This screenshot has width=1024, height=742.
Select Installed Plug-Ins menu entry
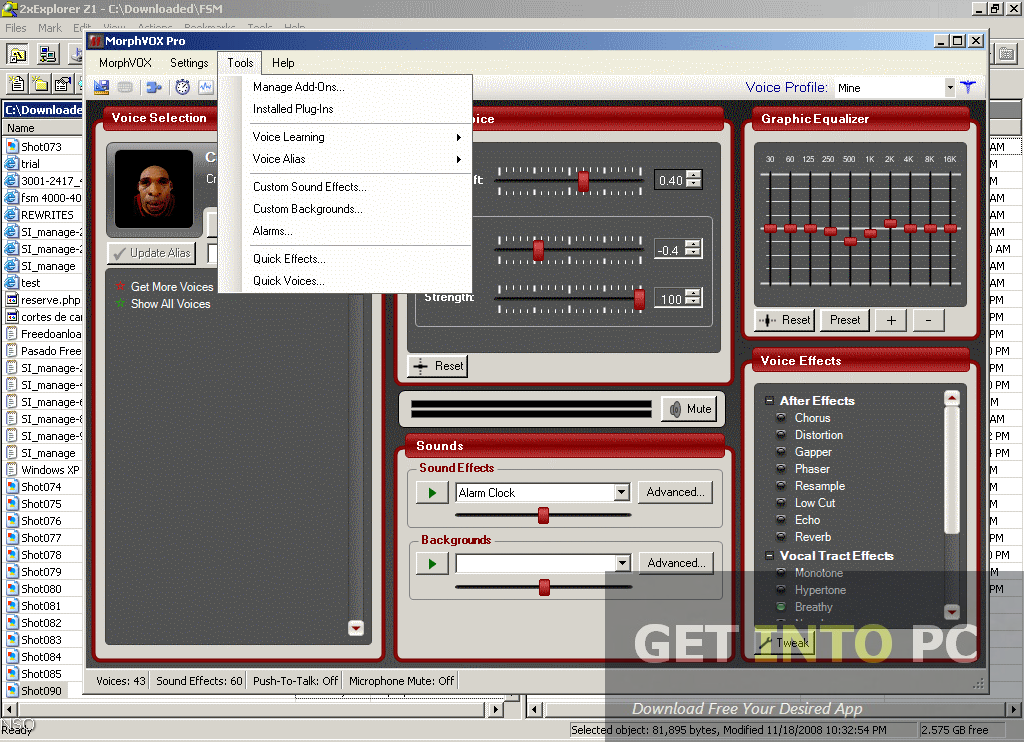[356, 109]
